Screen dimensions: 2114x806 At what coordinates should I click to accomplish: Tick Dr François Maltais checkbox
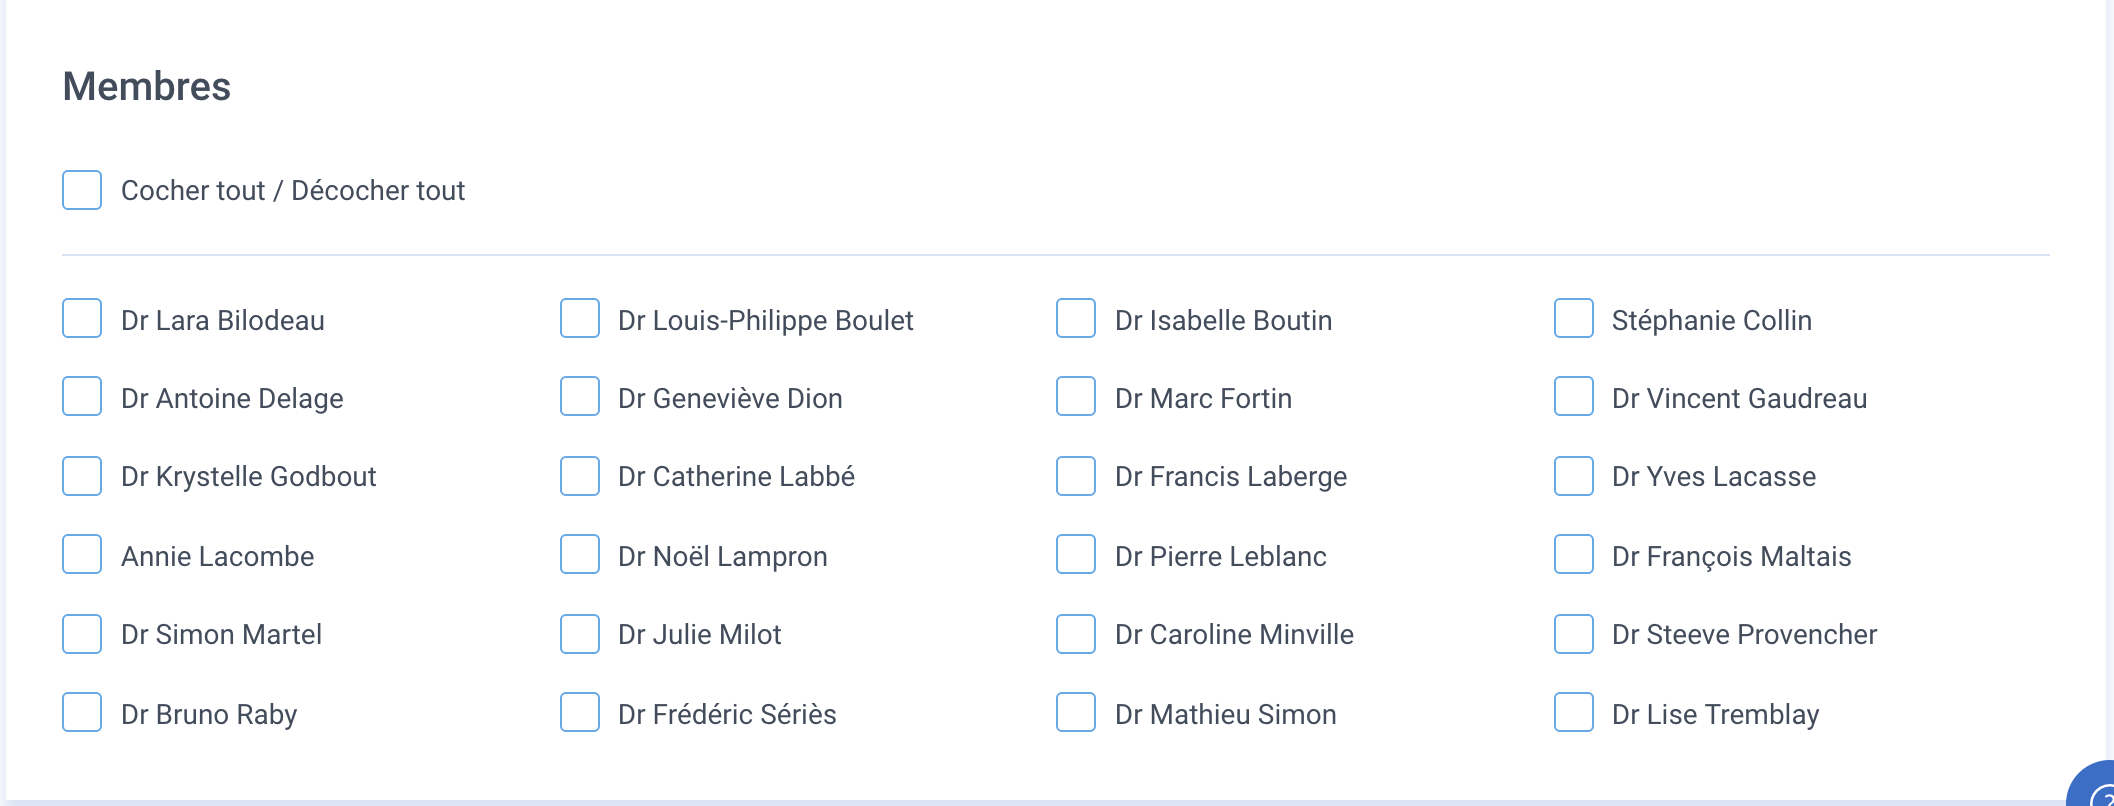point(1574,554)
